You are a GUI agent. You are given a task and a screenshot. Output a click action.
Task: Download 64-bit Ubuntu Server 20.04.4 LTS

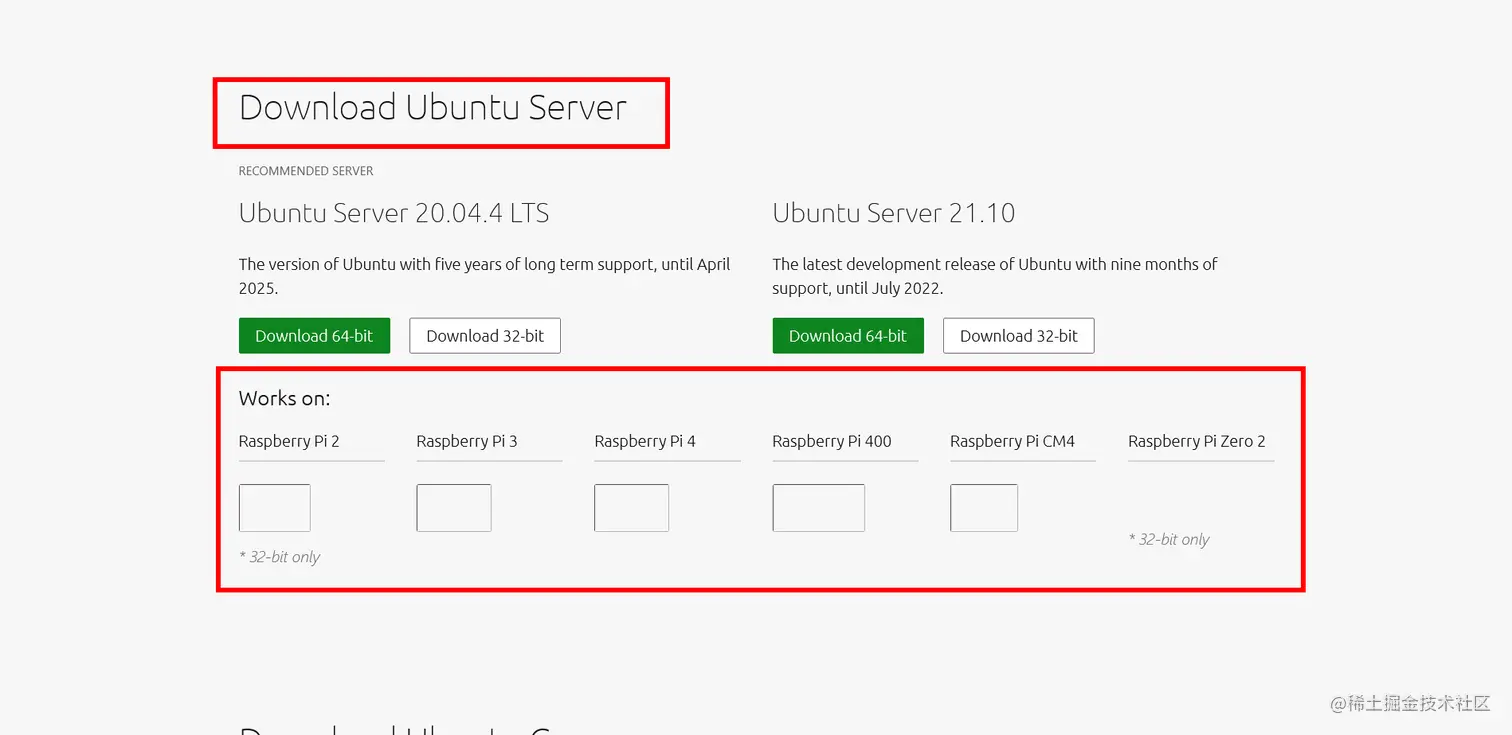tap(314, 336)
